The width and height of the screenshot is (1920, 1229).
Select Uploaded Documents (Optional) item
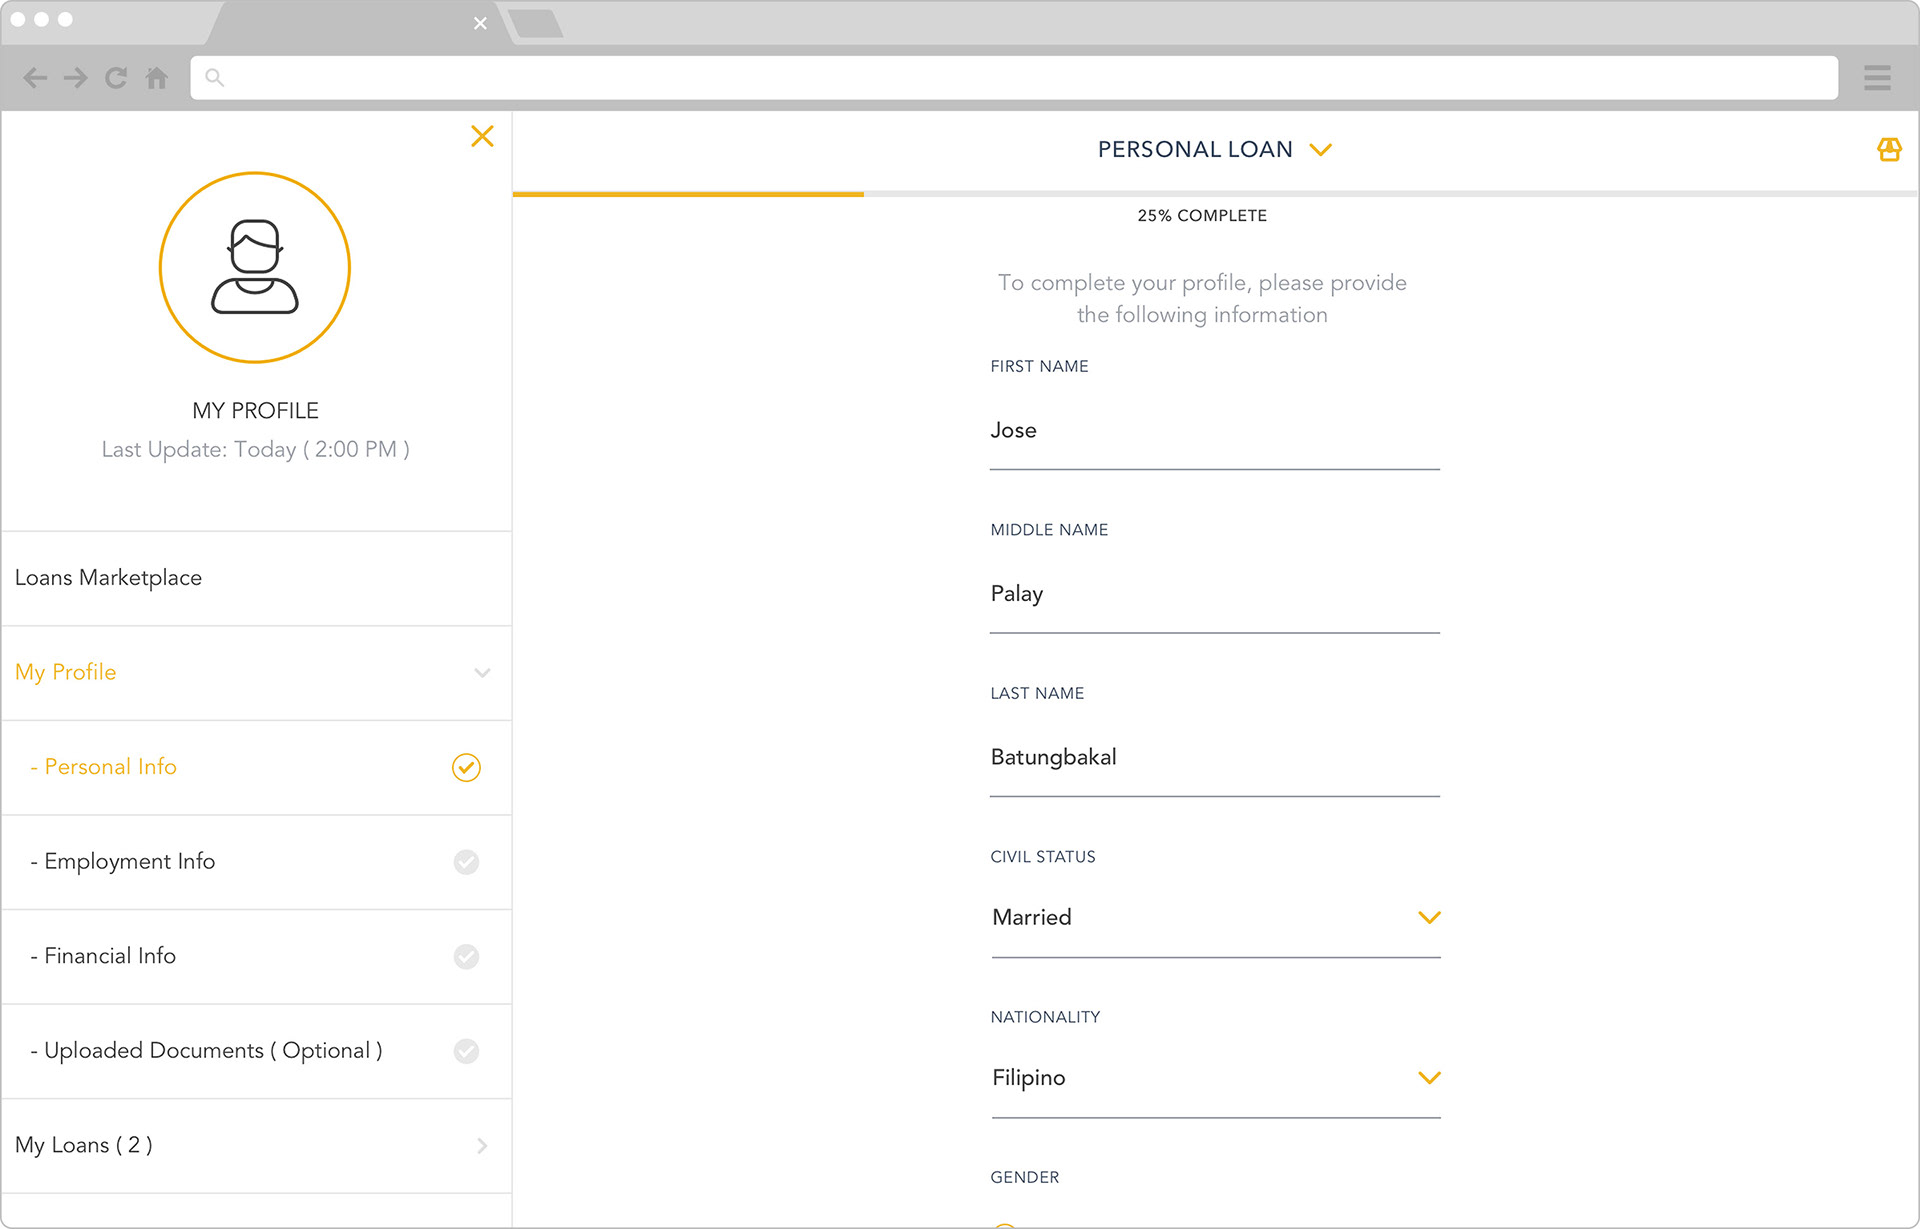point(256,1051)
